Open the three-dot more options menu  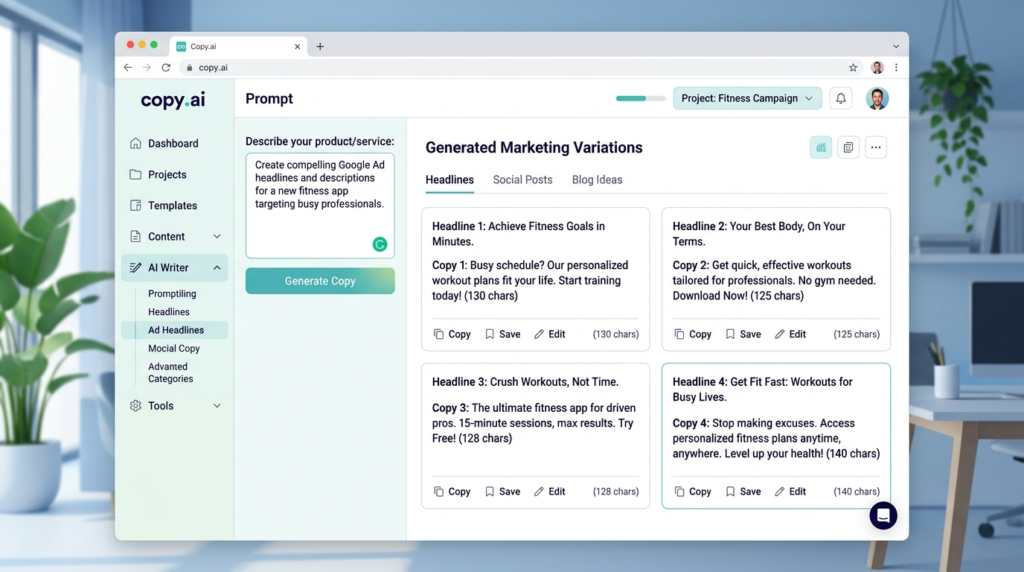(876, 148)
